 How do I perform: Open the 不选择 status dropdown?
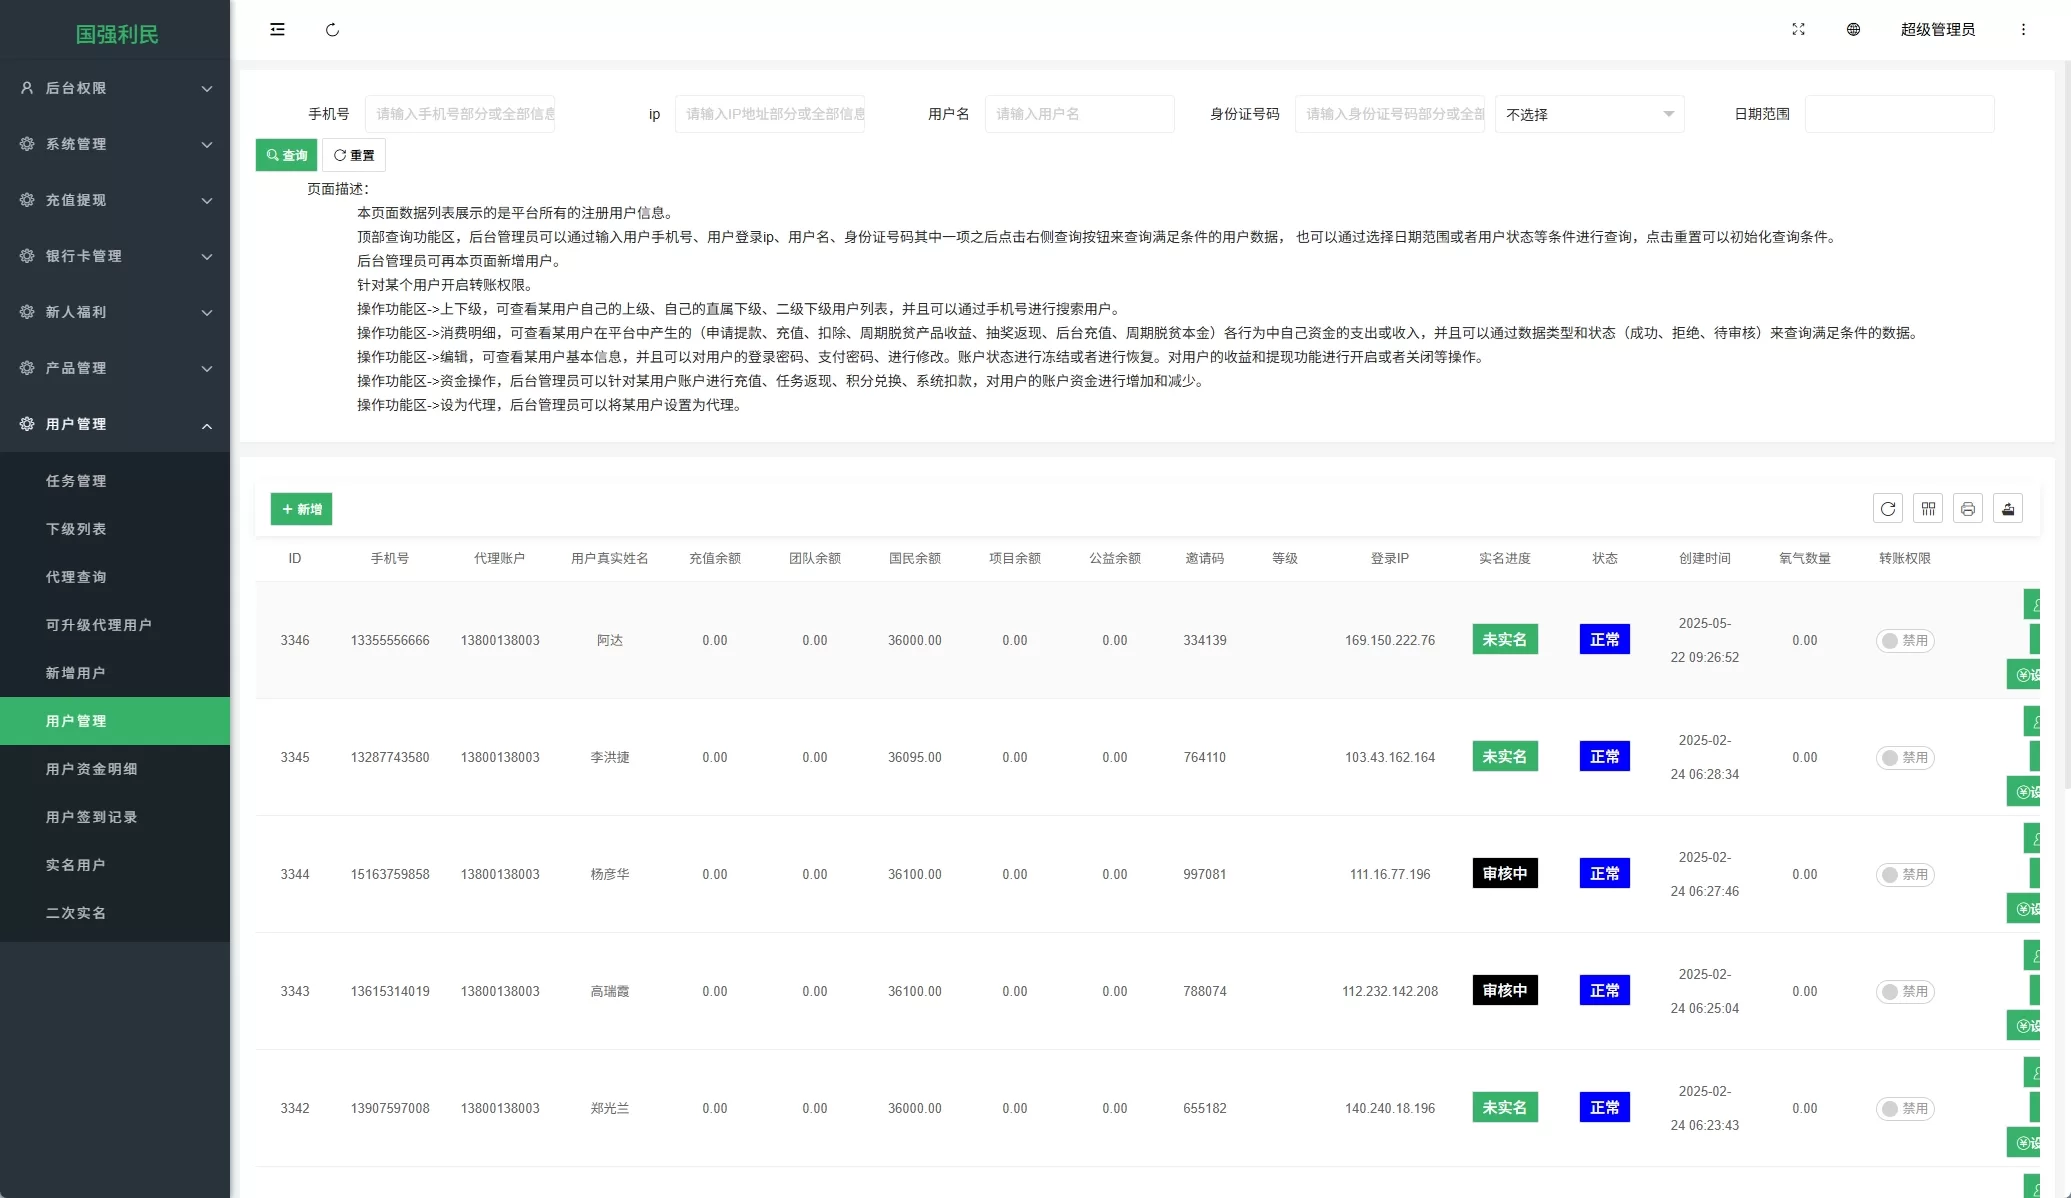tap(1589, 114)
